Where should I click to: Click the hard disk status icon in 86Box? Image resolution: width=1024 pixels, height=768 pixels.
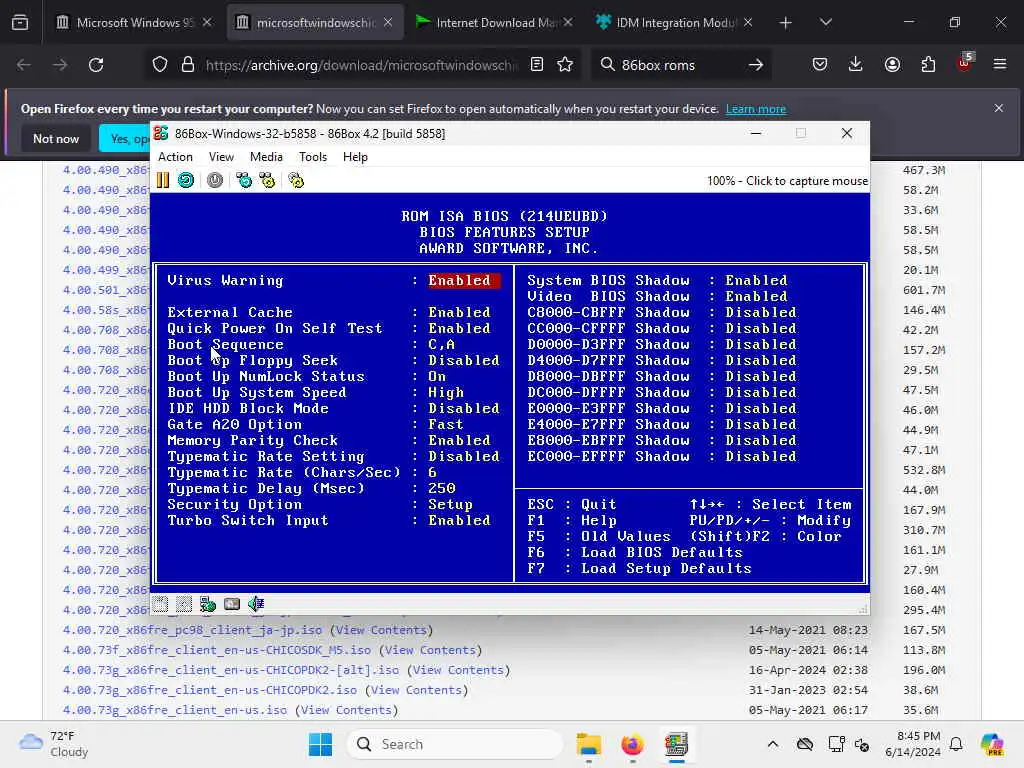[232, 604]
